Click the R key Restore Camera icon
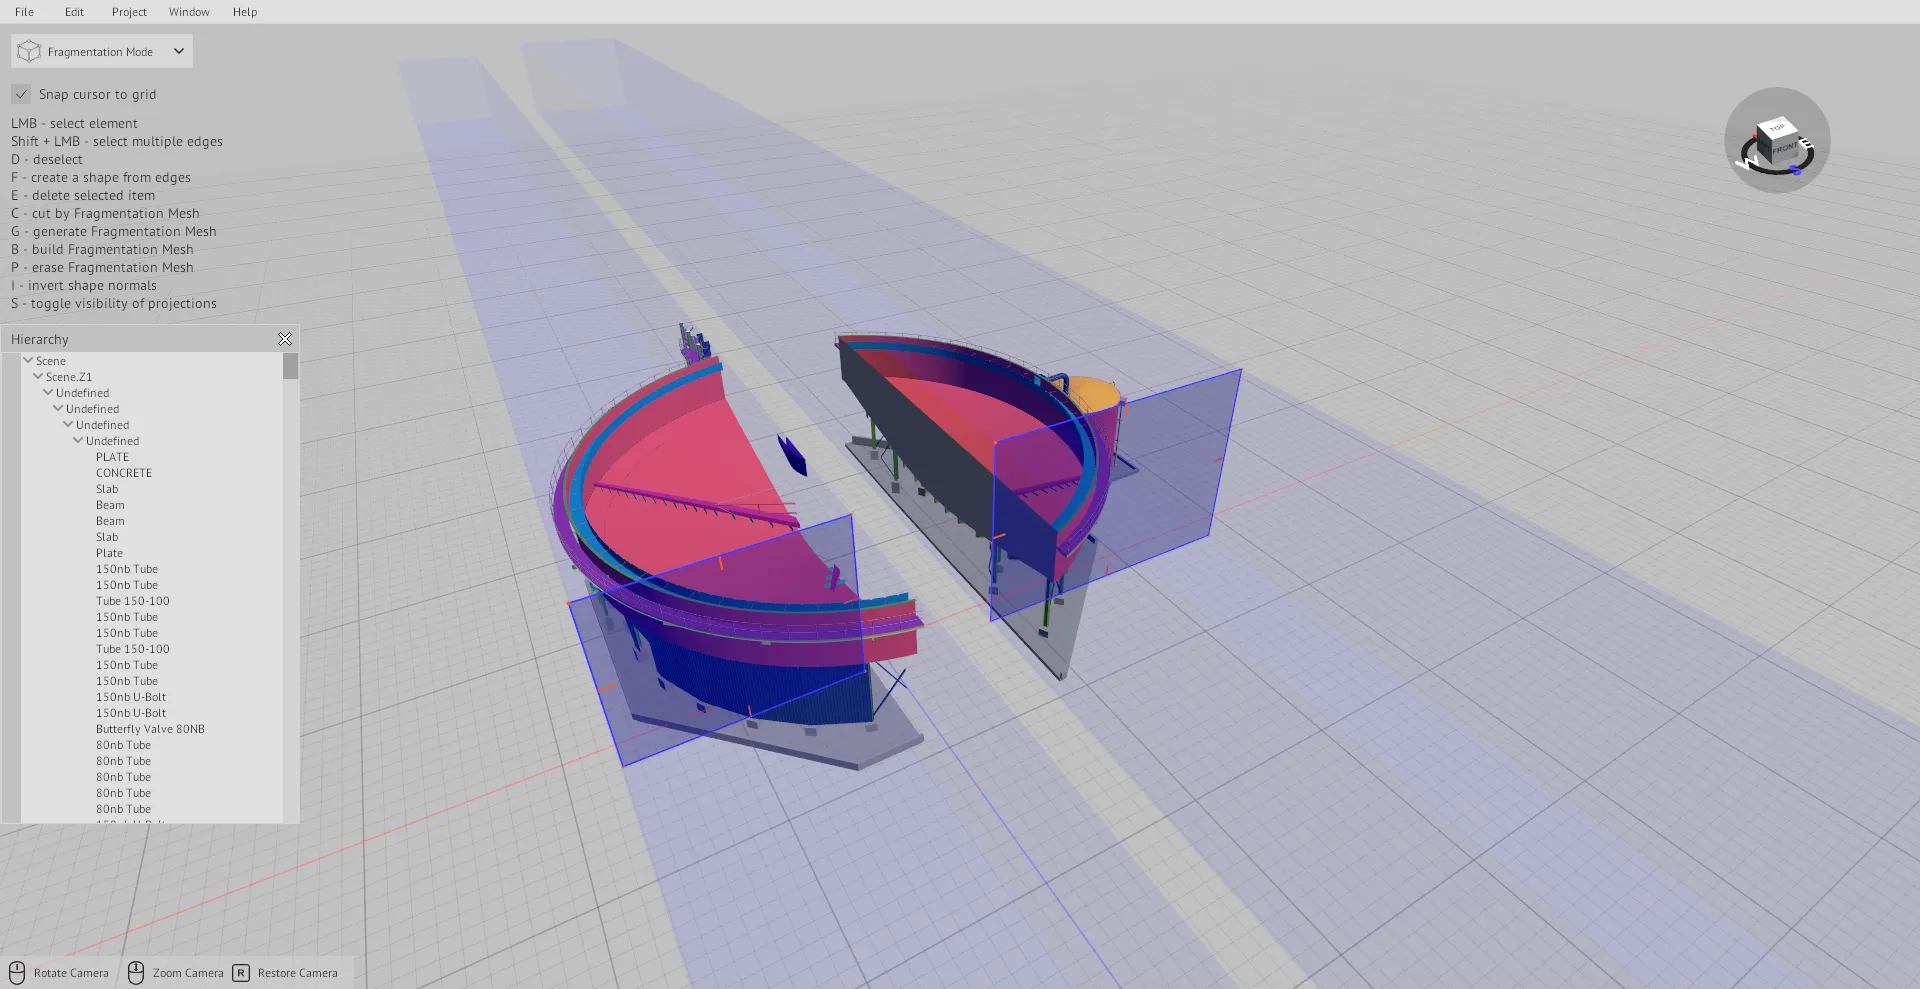This screenshot has width=1920, height=989. pyautogui.click(x=241, y=973)
